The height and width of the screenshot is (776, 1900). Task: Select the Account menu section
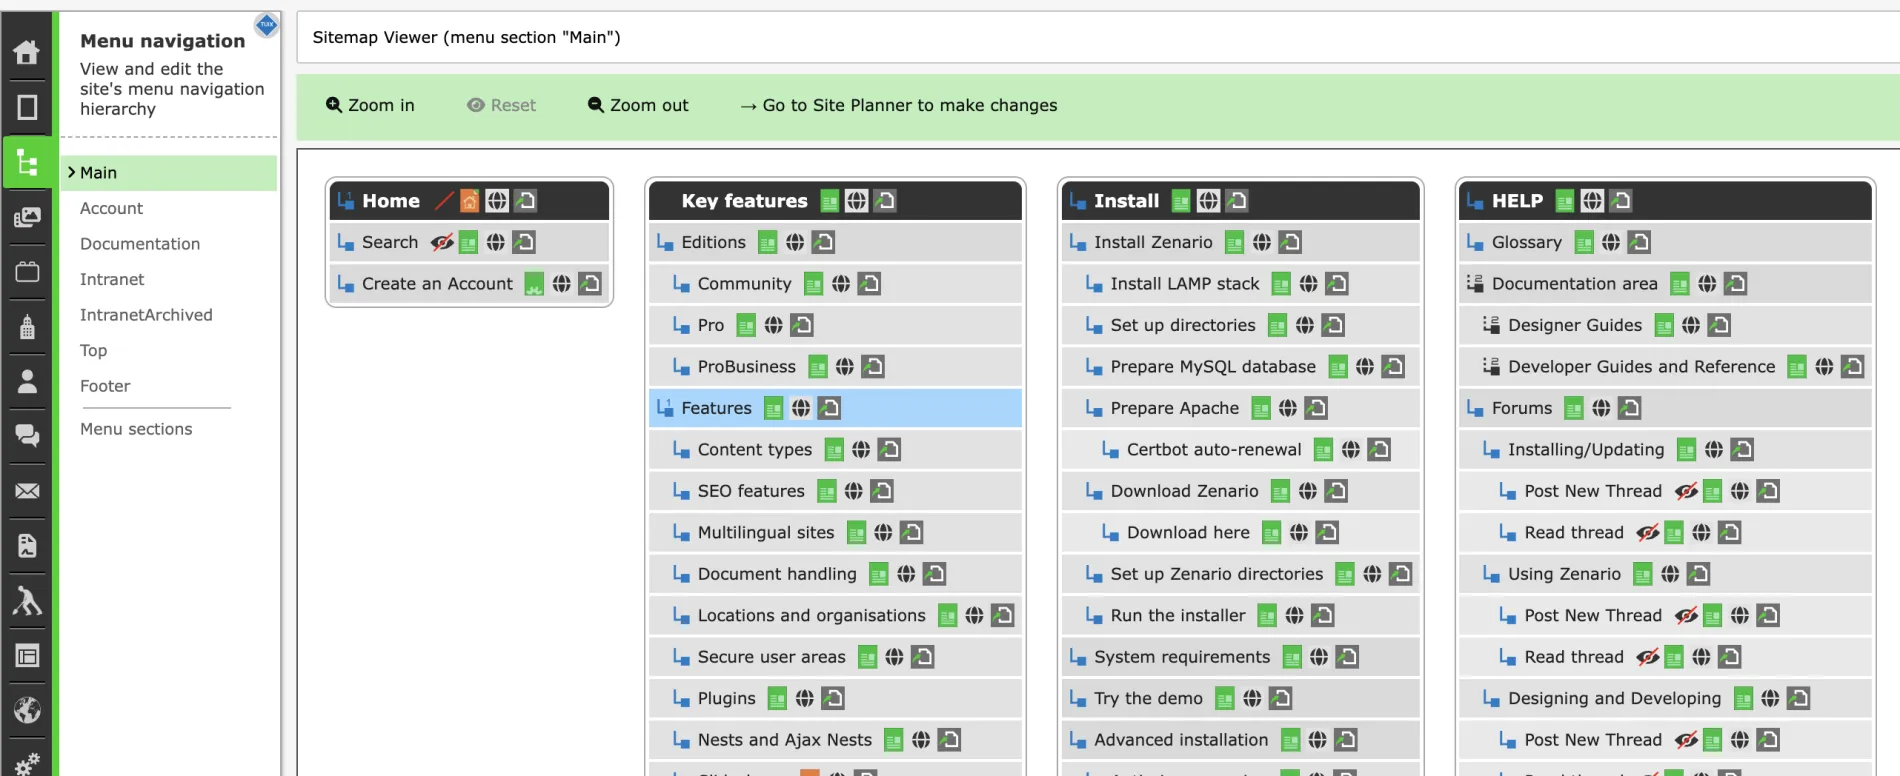point(111,208)
